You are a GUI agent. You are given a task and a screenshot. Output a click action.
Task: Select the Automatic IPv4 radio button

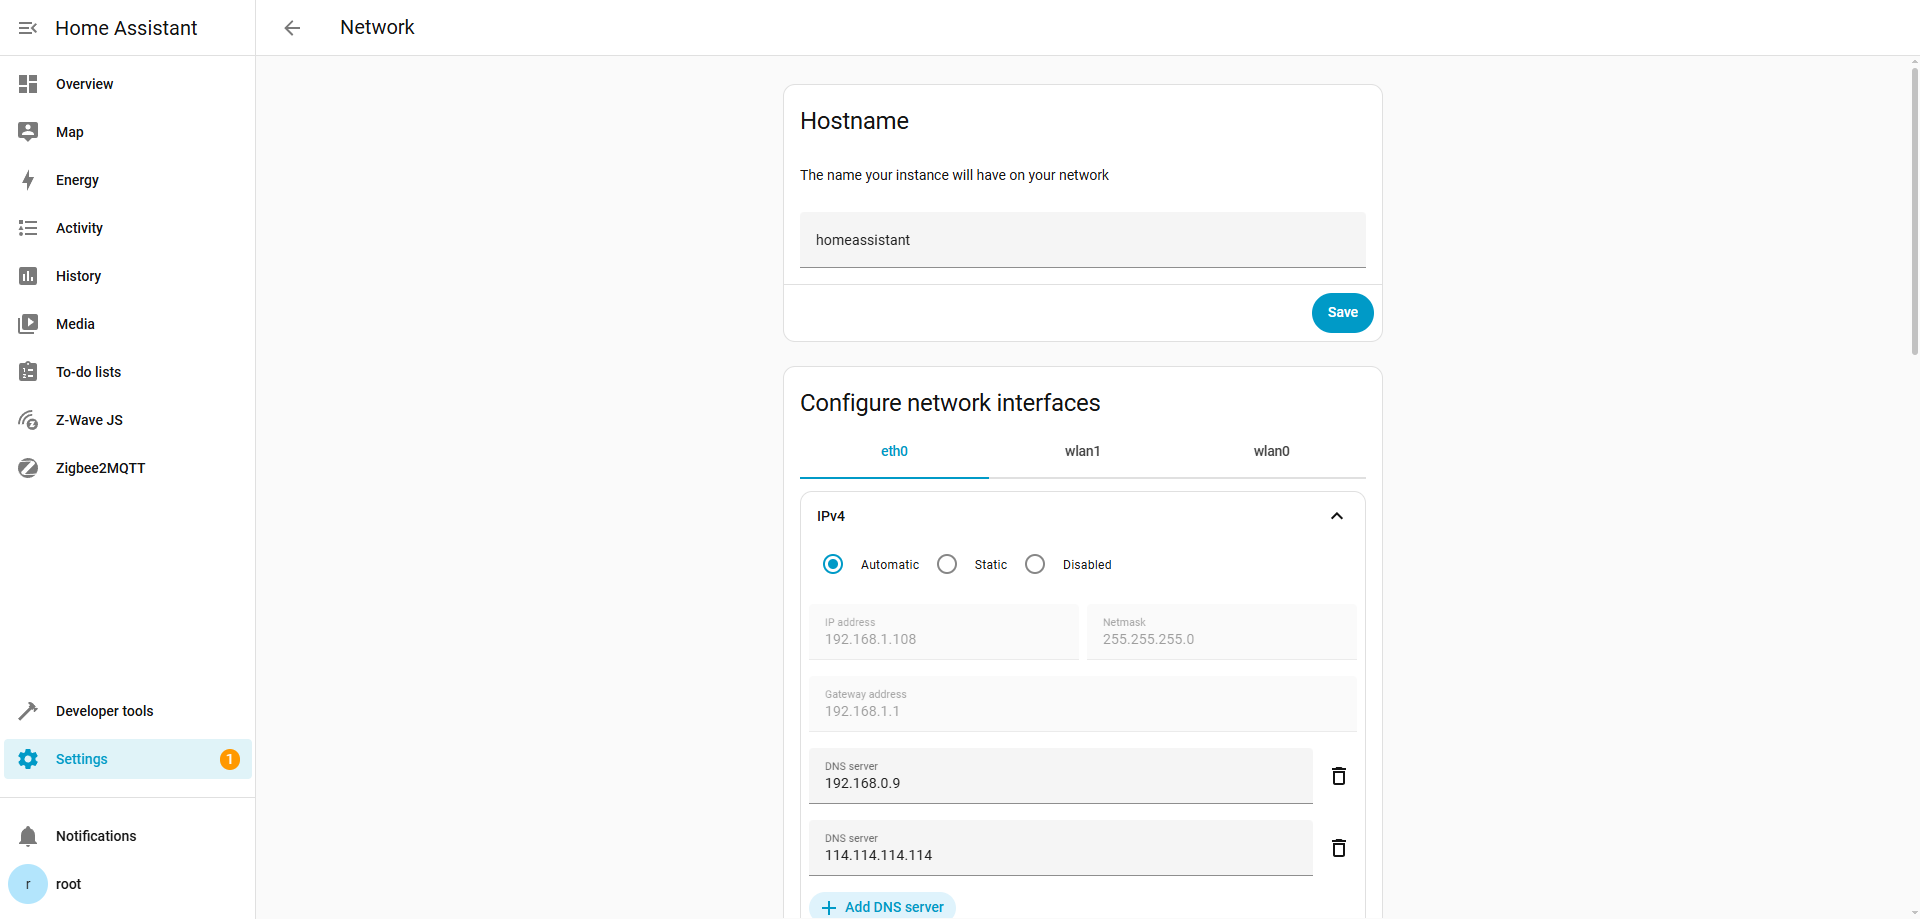pos(833,564)
